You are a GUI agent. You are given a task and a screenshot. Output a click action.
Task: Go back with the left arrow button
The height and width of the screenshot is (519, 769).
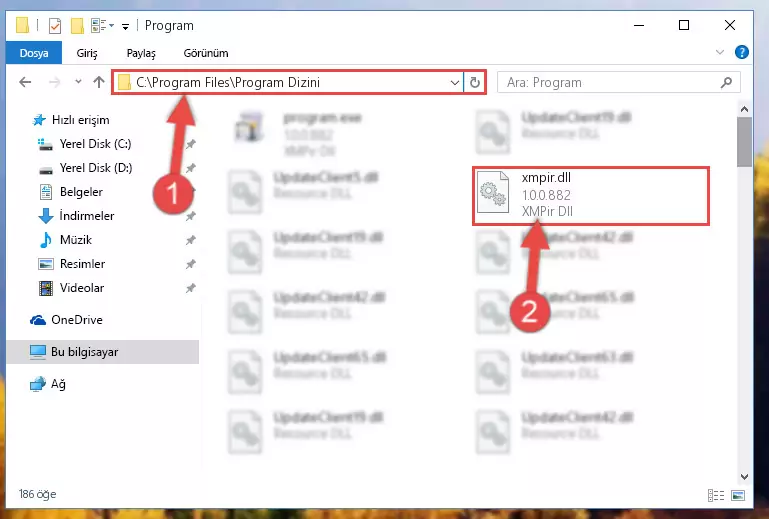pyautogui.click(x=26, y=82)
